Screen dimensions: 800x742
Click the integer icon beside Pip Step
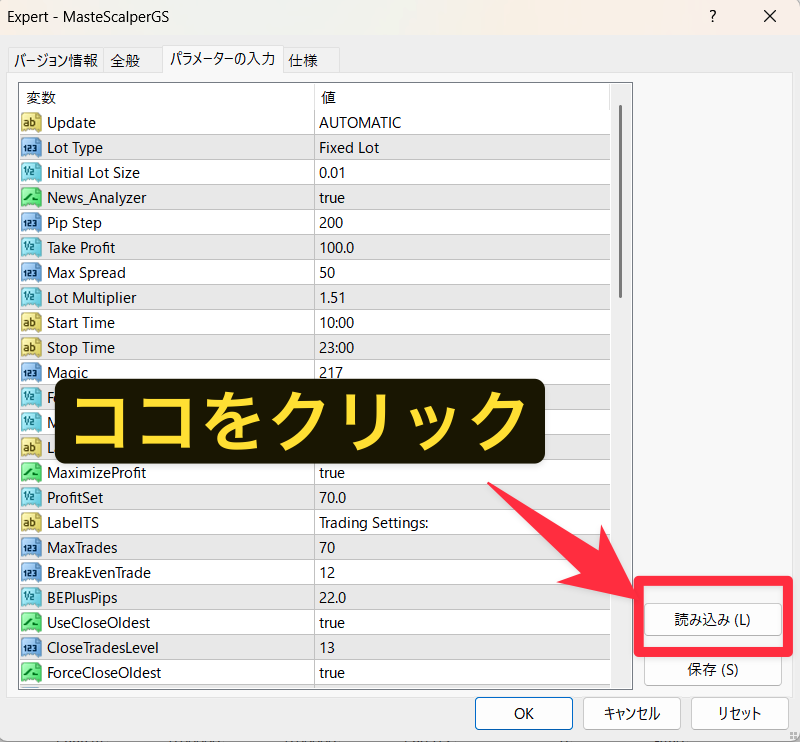point(31,222)
